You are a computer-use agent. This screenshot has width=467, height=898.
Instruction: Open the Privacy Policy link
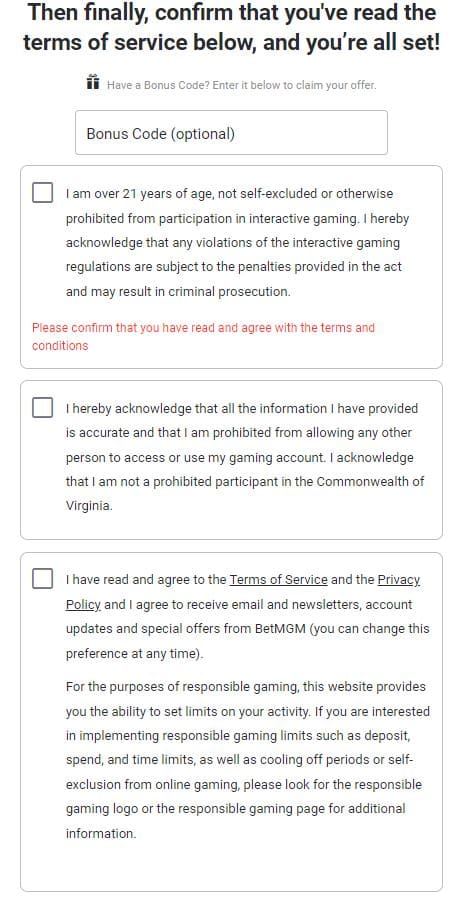243,592
